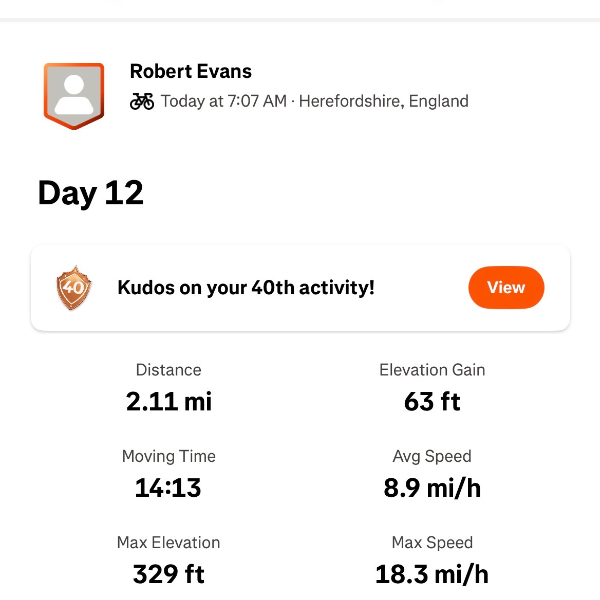The height and width of the screenshot is (600, 600).
Task: Click the Elevation Gain 63 ft stat
Action: (x=432, y=402)
